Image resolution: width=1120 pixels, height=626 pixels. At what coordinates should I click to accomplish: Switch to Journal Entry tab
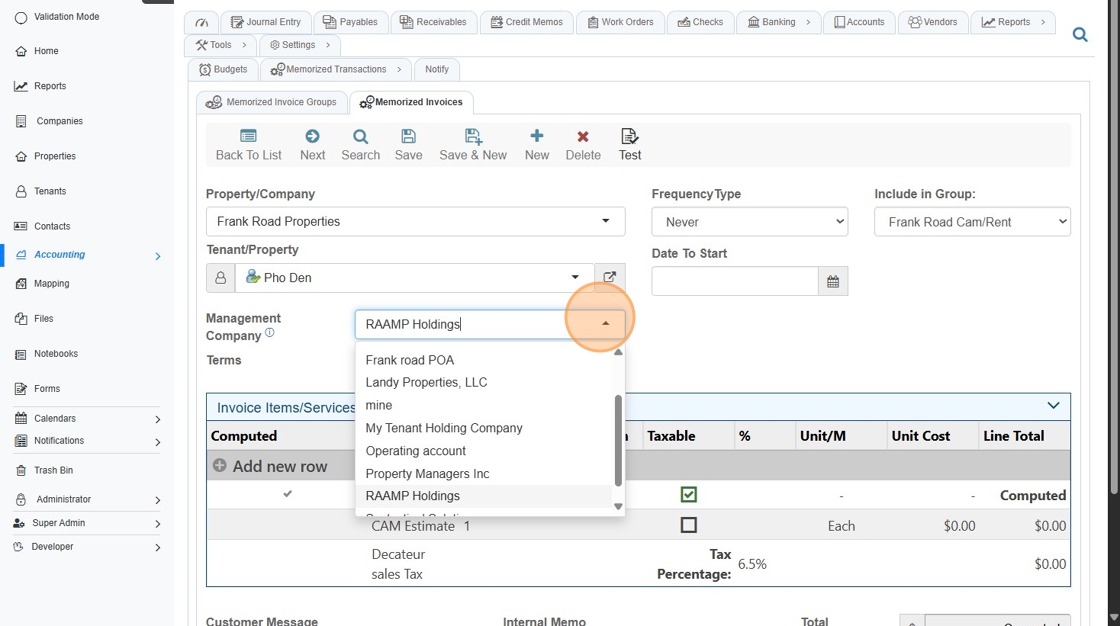[266, 22]
